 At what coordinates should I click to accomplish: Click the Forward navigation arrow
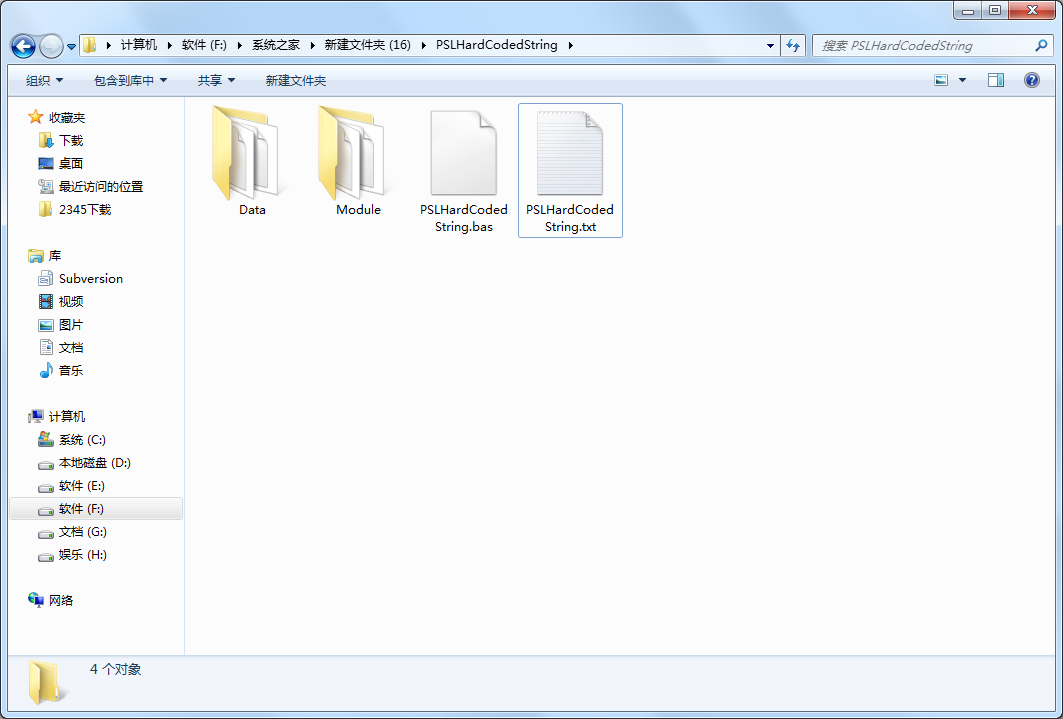(51, 46)
